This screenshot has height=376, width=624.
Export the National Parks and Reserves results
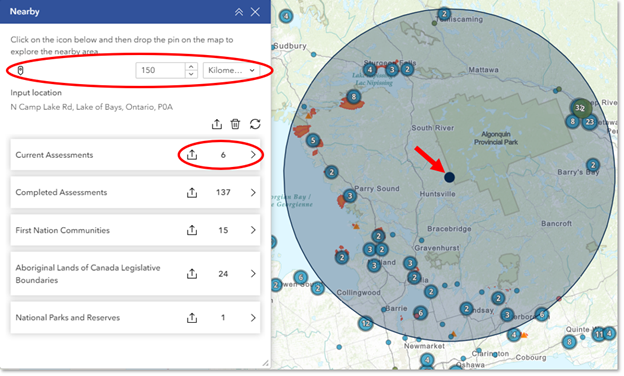coord(192,318)
